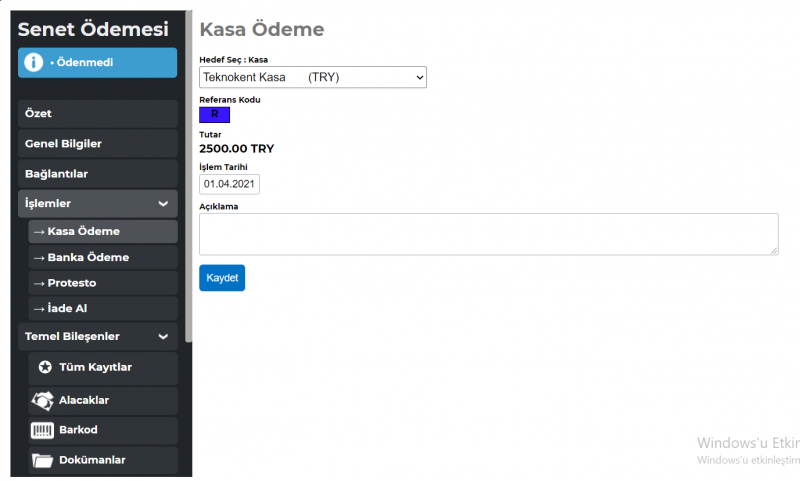Choose the Protesto operation
The height and width of the screenshot is (481, 800).
pos(103,283)
